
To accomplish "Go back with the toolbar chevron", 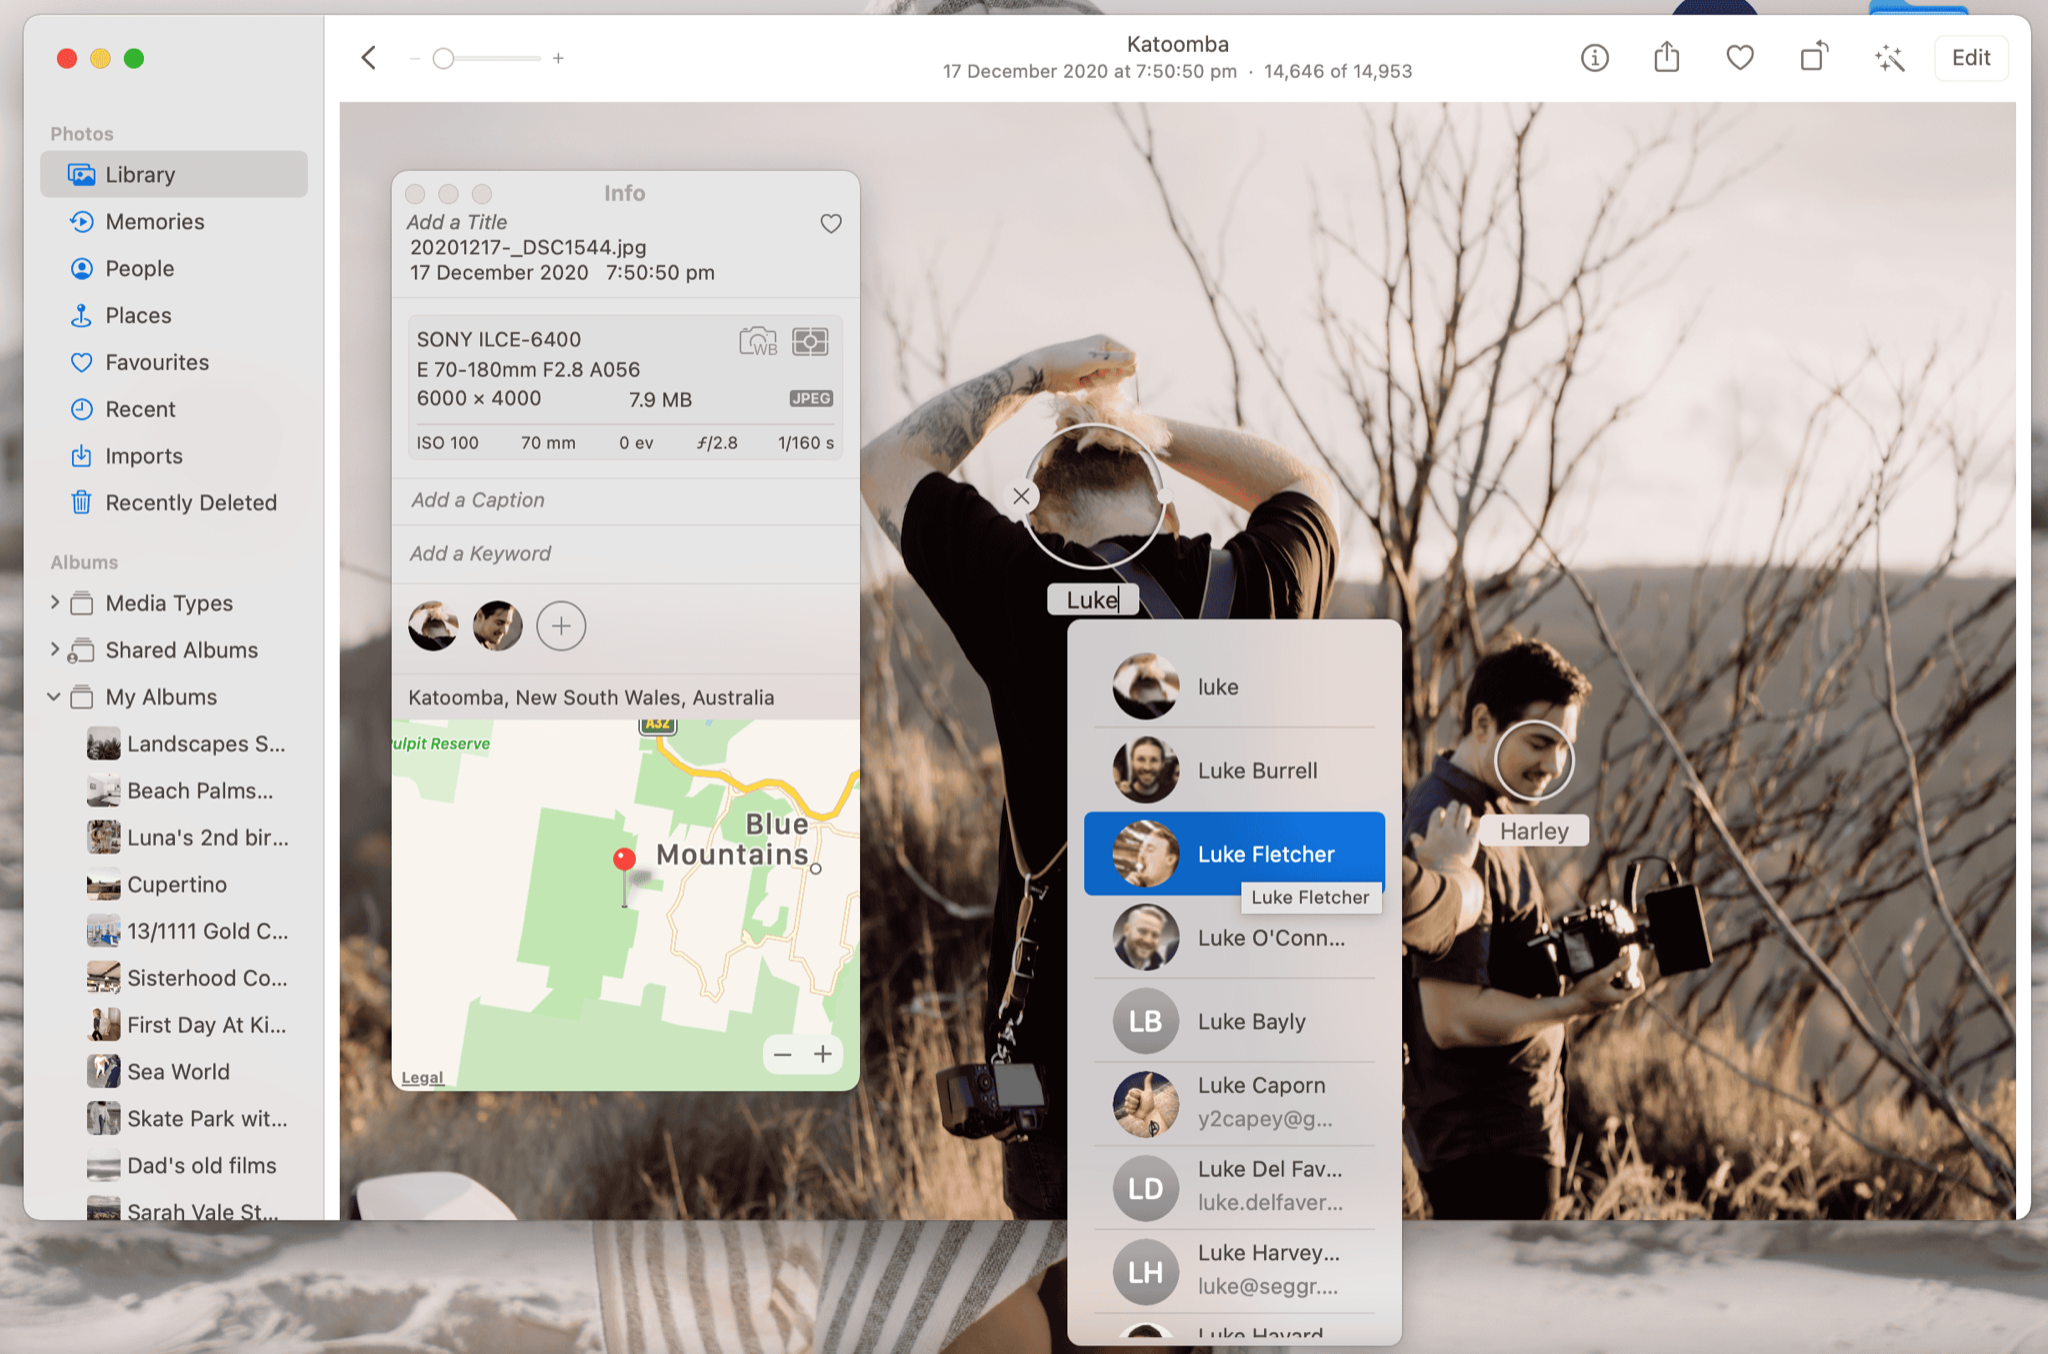I will coord(369,58).
